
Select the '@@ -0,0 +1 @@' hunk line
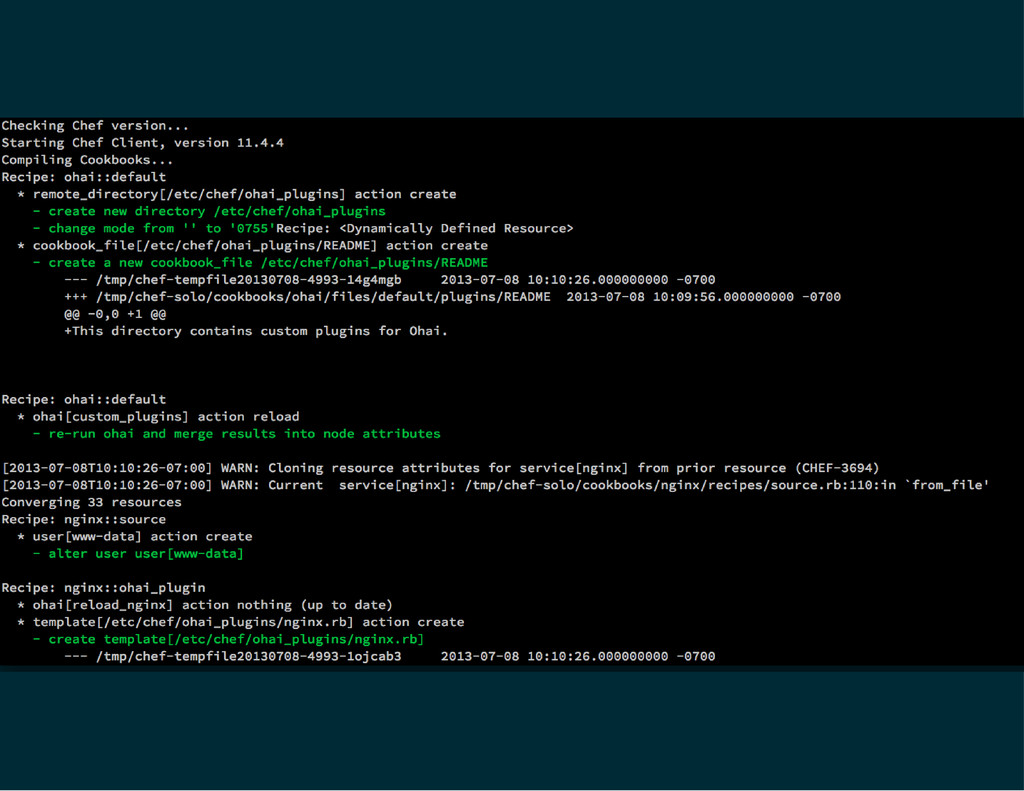115,314
